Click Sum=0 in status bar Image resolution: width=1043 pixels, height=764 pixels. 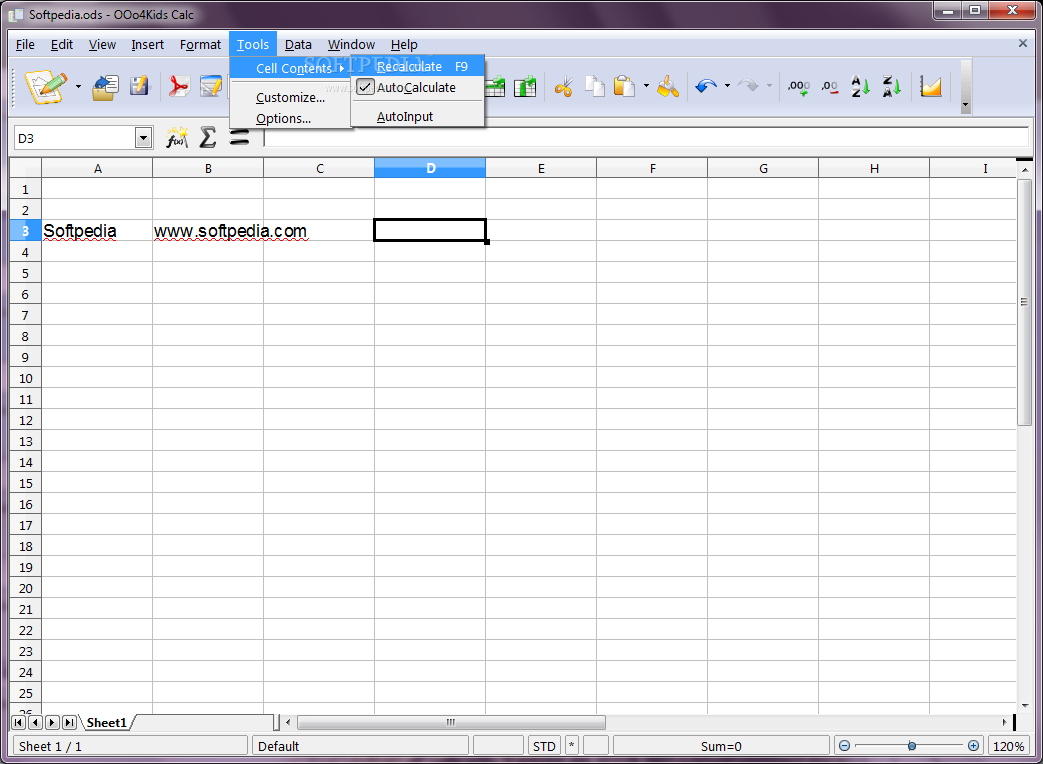[721, 746]
